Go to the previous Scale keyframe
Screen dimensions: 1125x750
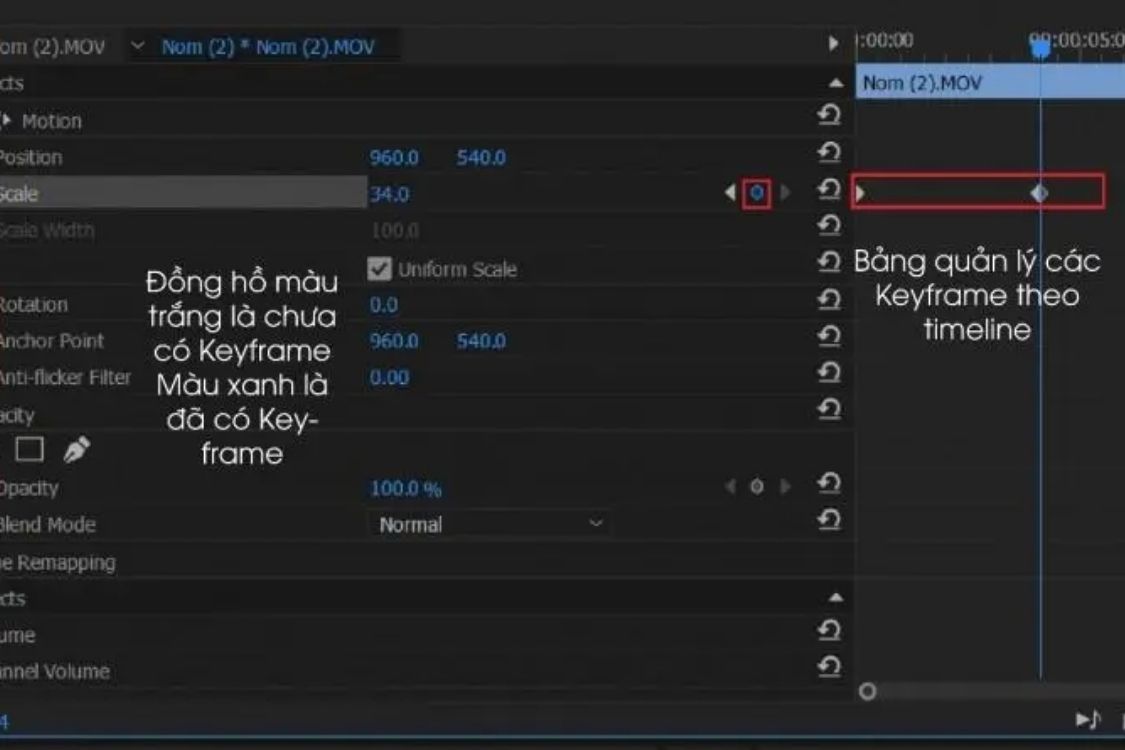(730, 192)
